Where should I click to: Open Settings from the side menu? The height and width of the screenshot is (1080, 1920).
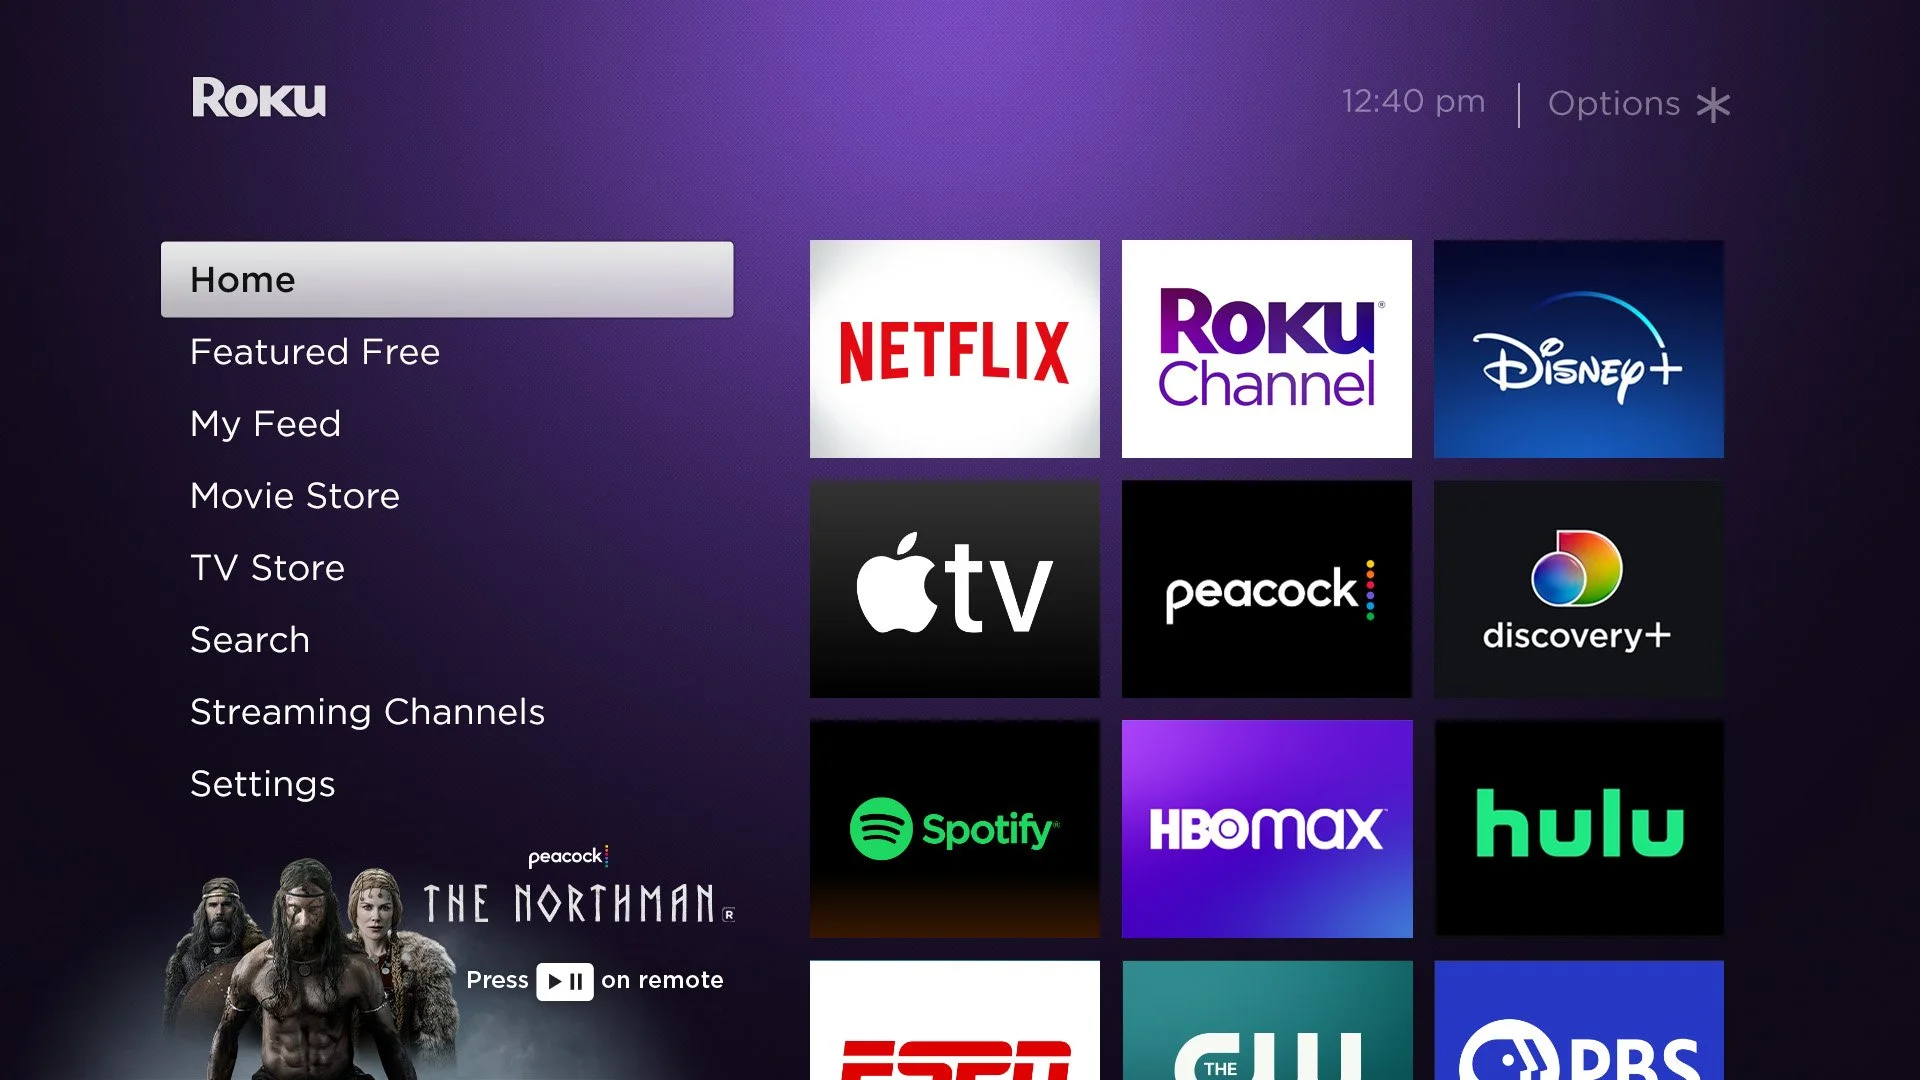click(262, 784)
